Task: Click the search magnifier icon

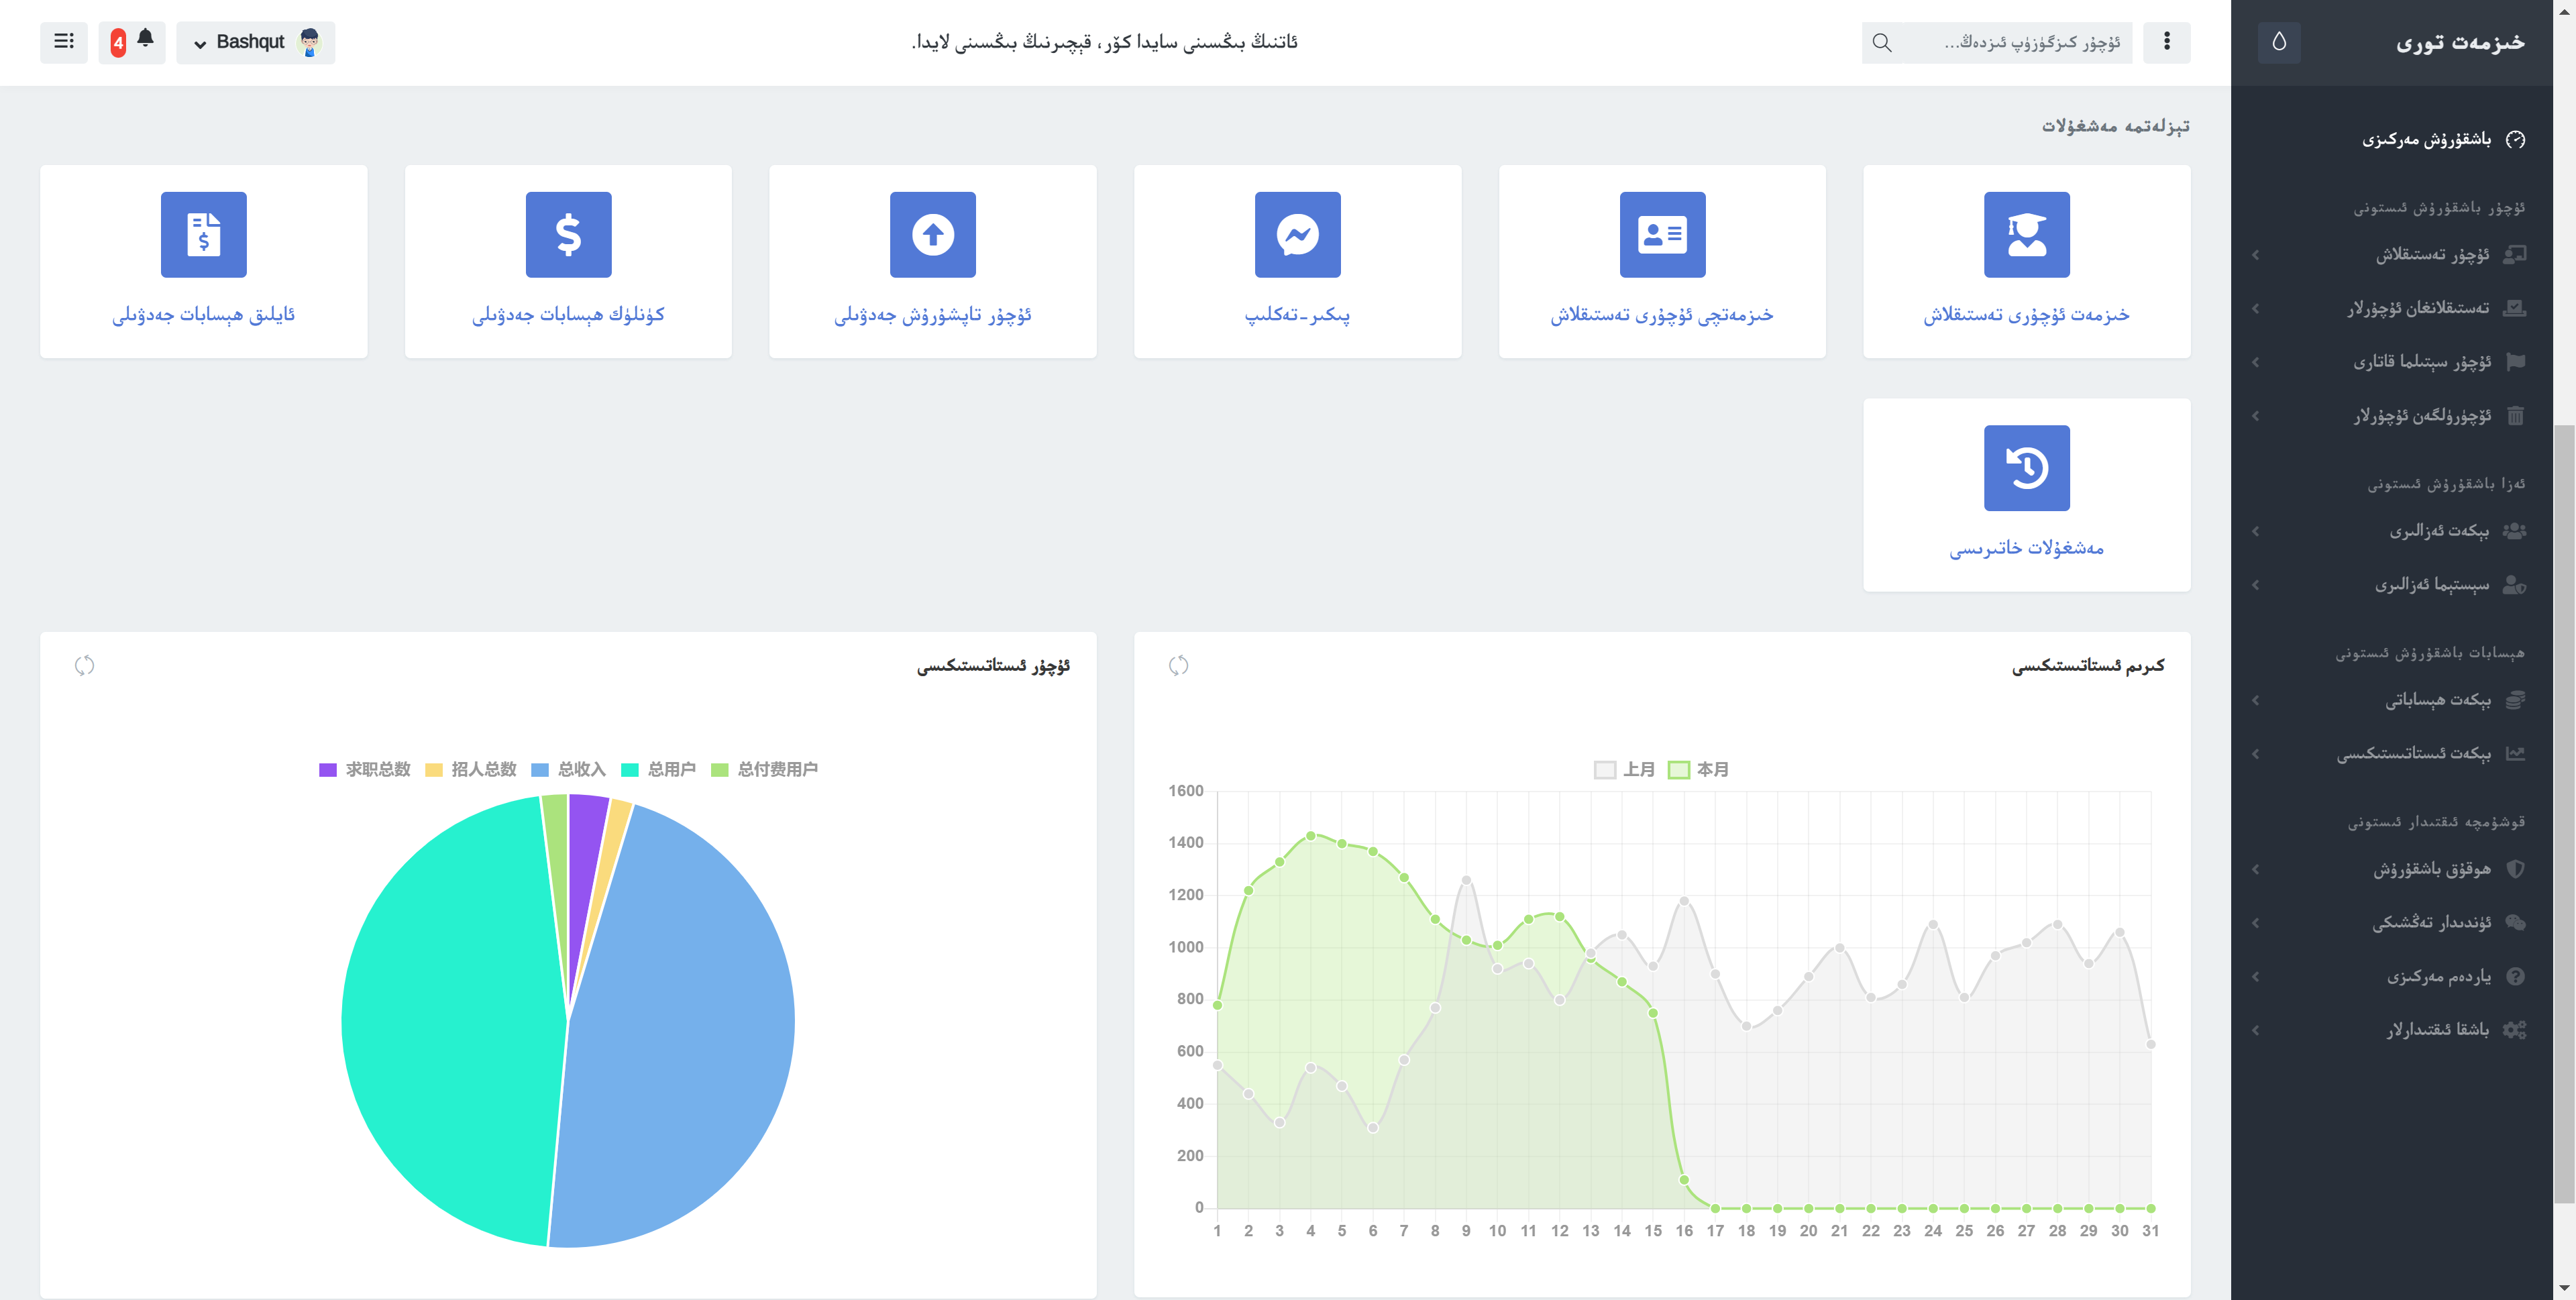Action: pos(1882,42)
